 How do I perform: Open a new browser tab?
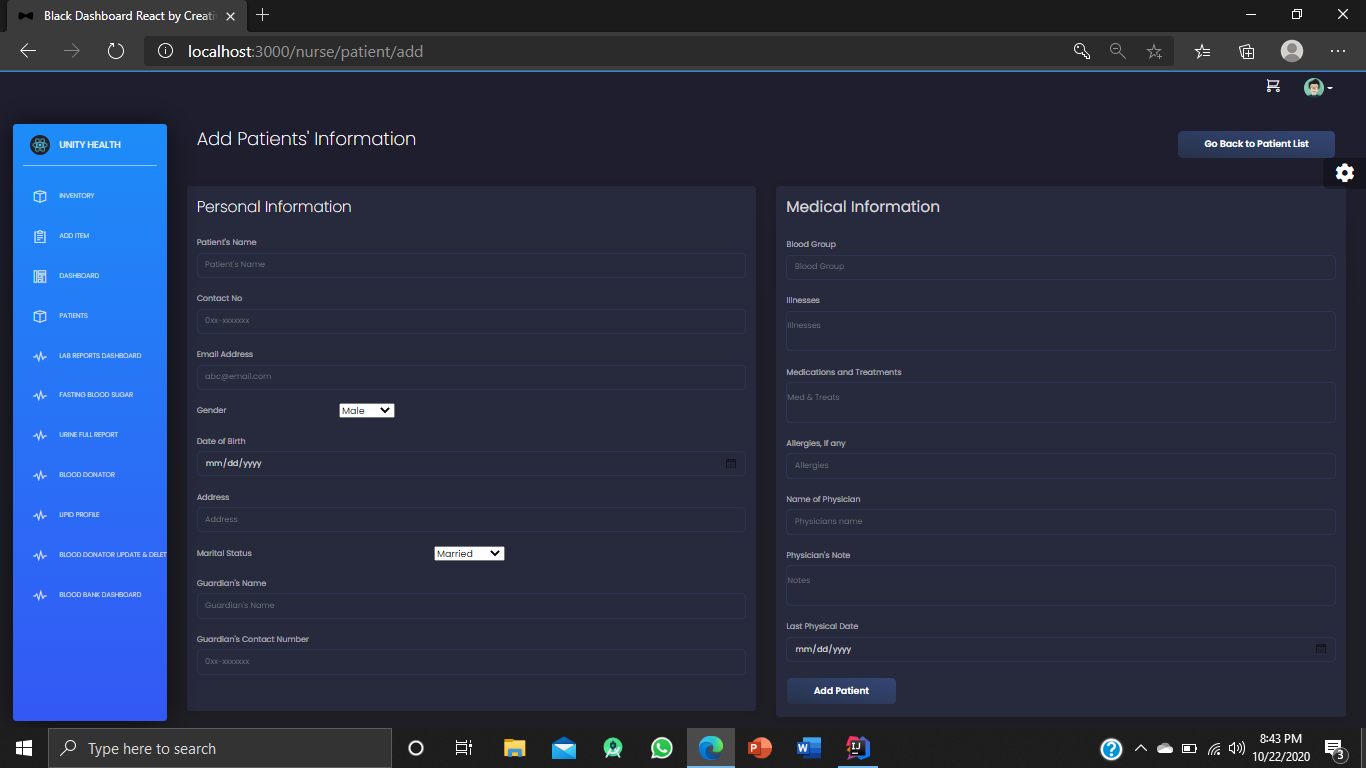point(263,15)
